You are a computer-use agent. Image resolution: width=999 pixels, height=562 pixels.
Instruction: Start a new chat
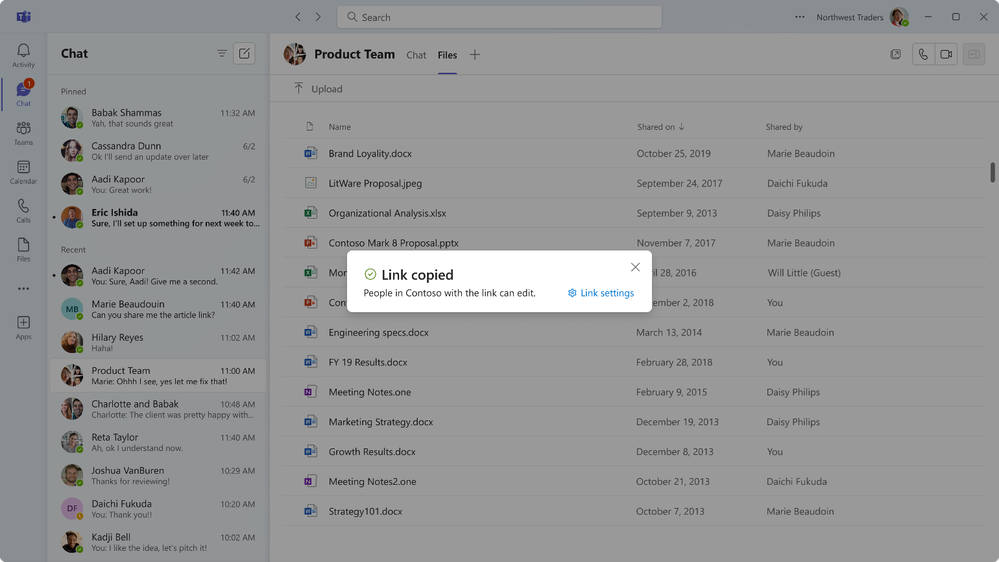coord(244,54)
